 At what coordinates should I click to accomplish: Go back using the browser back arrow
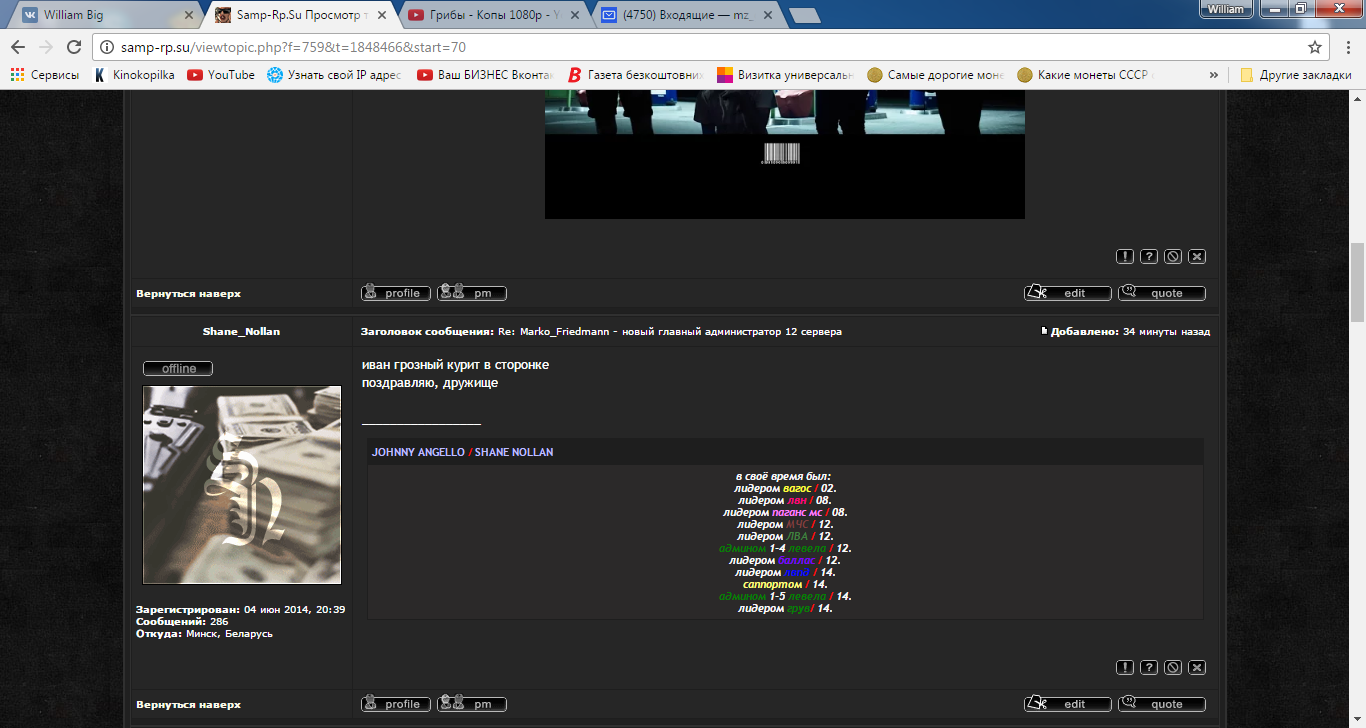[x=18, y=47]
